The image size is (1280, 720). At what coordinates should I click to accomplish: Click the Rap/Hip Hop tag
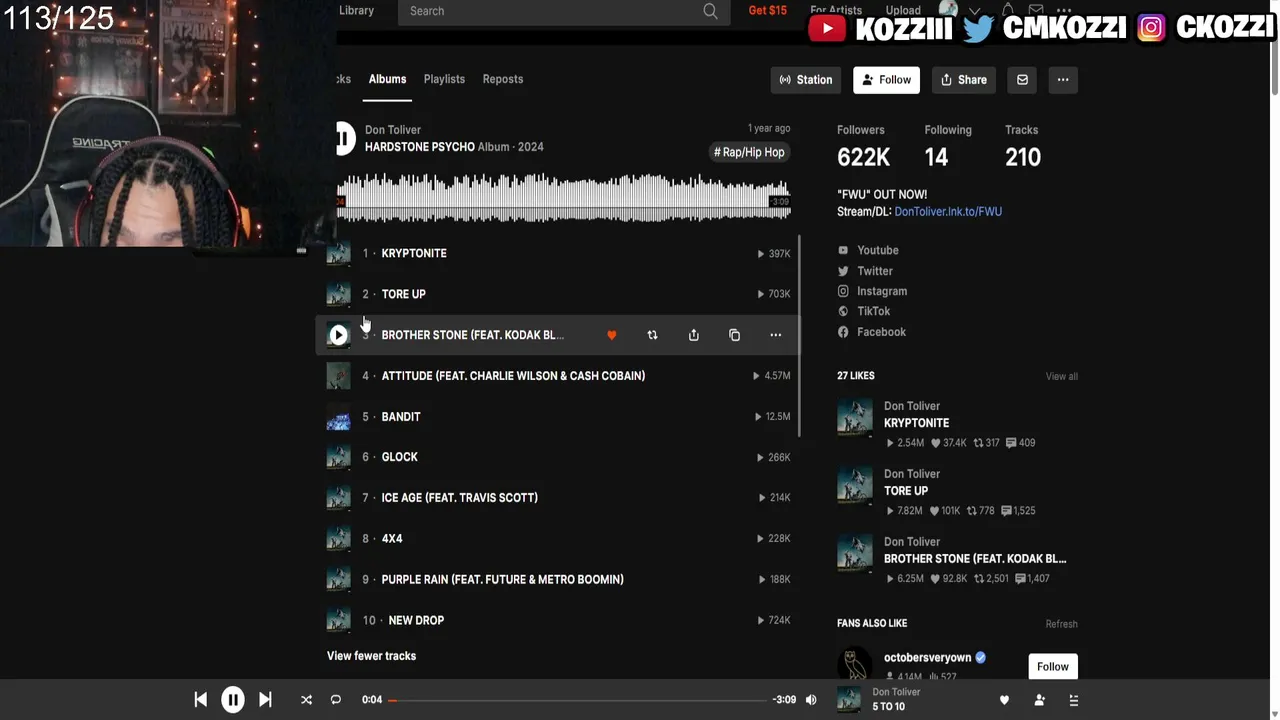[x=749, y=152]
